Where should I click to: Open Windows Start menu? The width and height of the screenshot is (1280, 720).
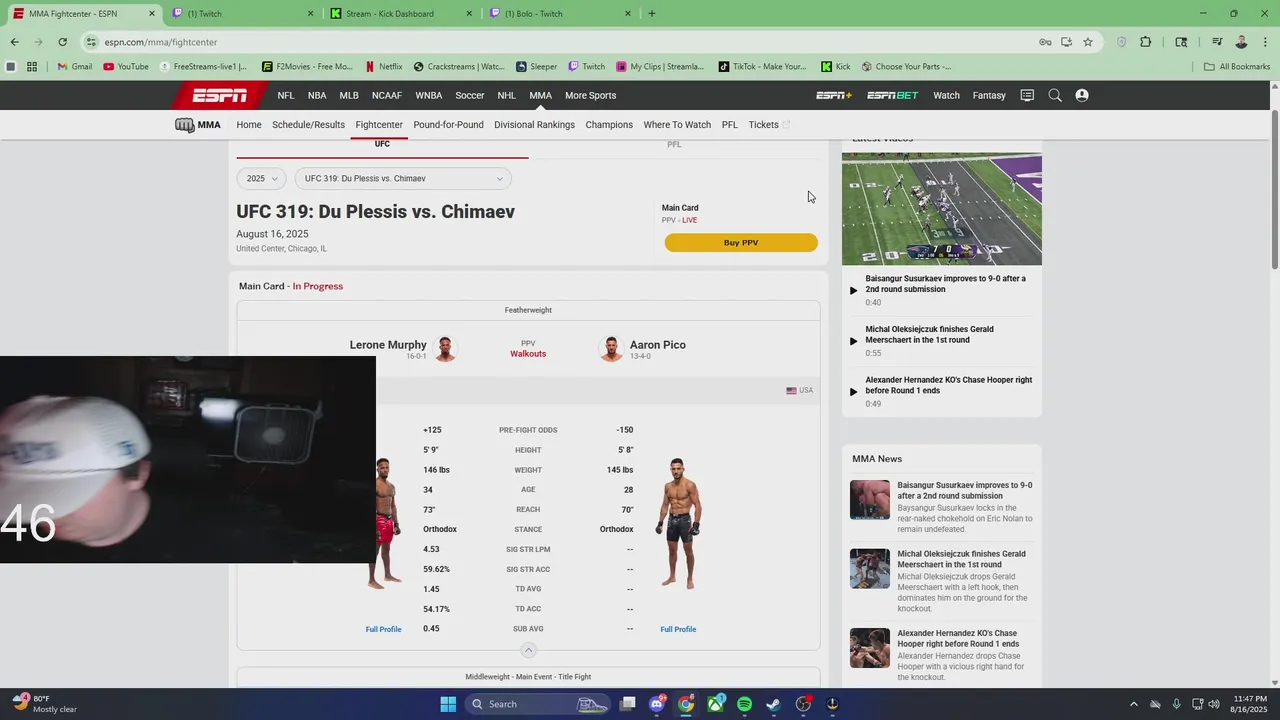click(x=448, y=704)
